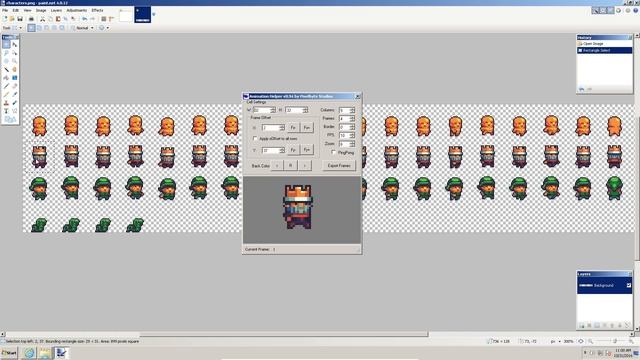Click the Save toolbar icon
The width and height of the screenshot is (640, 360).
point(20,19)
